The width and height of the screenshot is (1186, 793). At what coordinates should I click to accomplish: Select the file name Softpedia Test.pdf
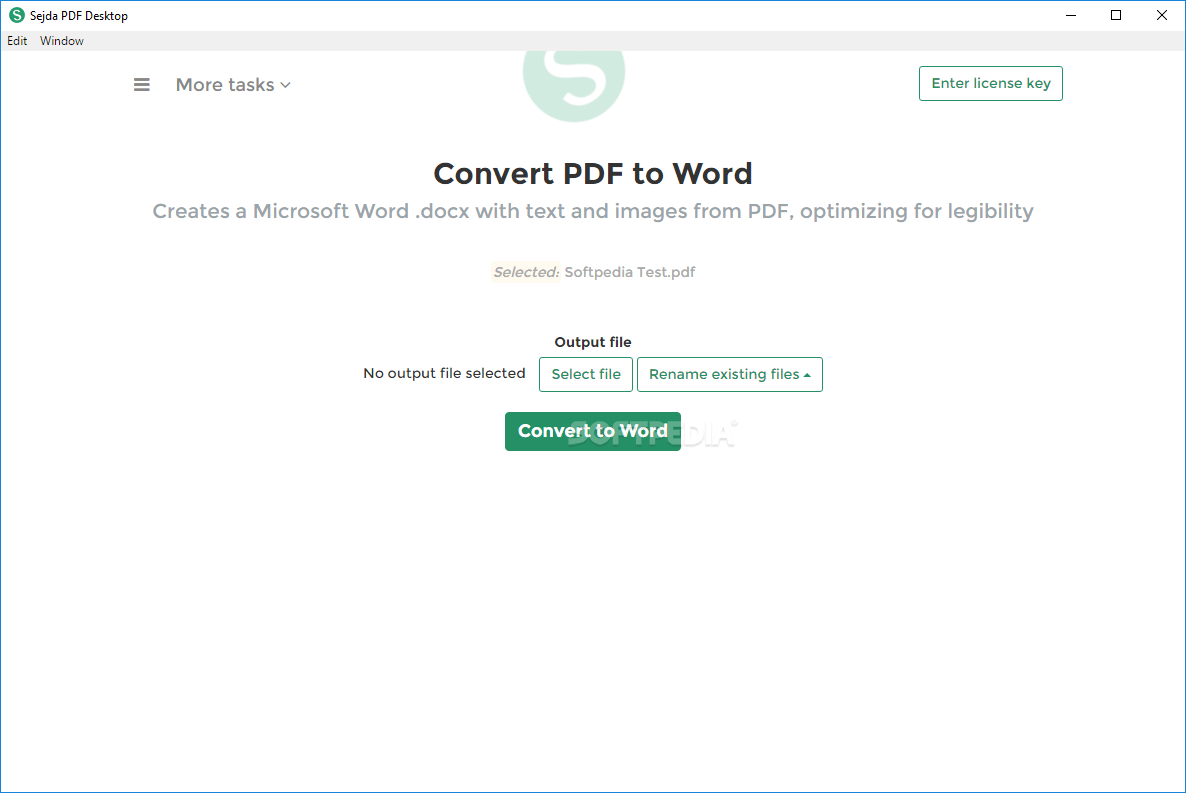(x=629, y=271)
